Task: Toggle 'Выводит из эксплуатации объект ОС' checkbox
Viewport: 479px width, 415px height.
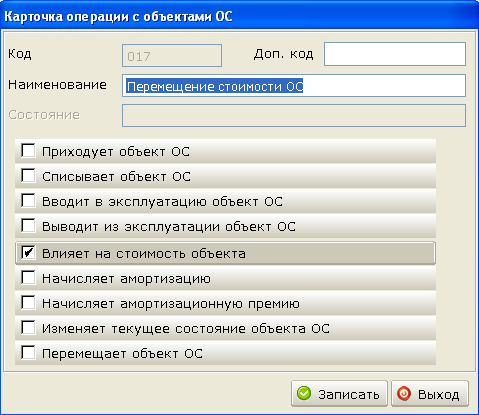Action: coord(28,225)
